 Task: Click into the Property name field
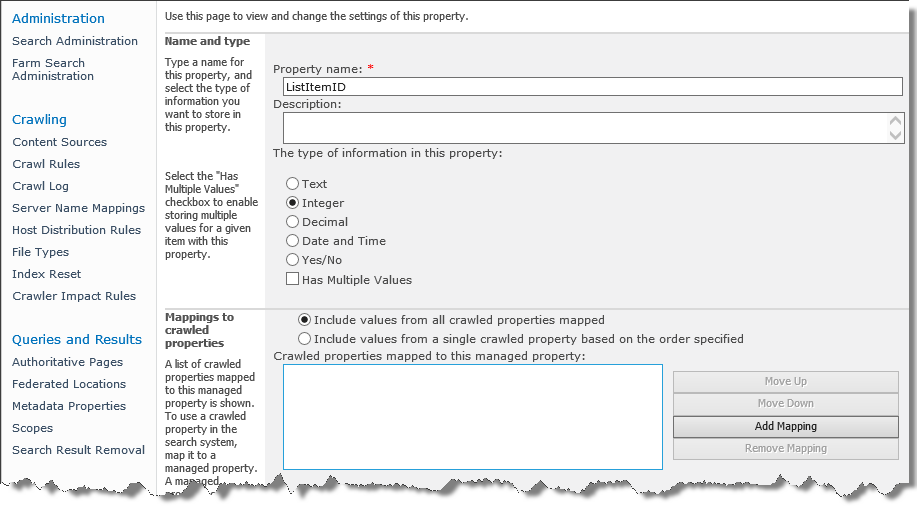pos(593,87)
